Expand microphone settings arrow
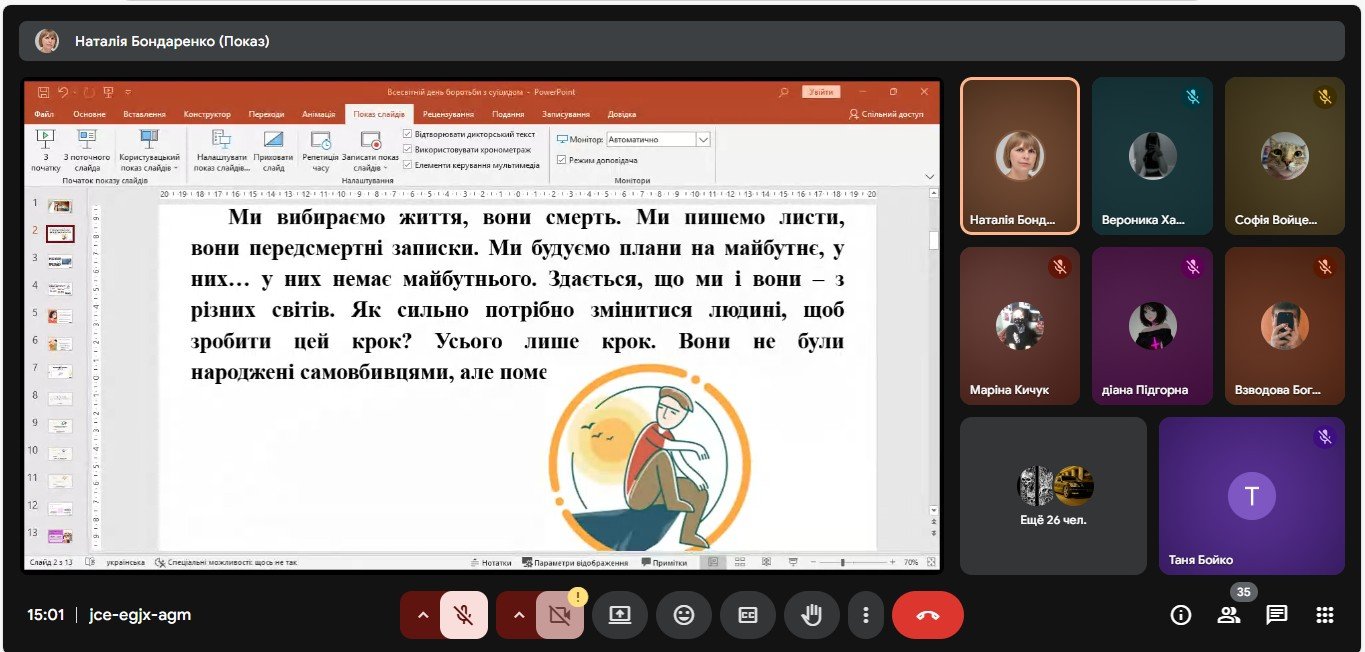1365x652 pixels. click(422, 615)
